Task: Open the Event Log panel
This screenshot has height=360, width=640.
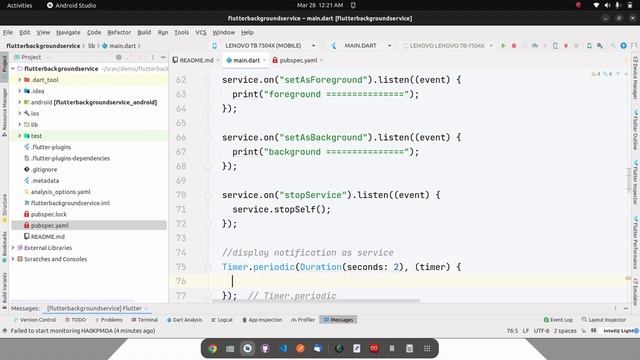Action: 558,320
